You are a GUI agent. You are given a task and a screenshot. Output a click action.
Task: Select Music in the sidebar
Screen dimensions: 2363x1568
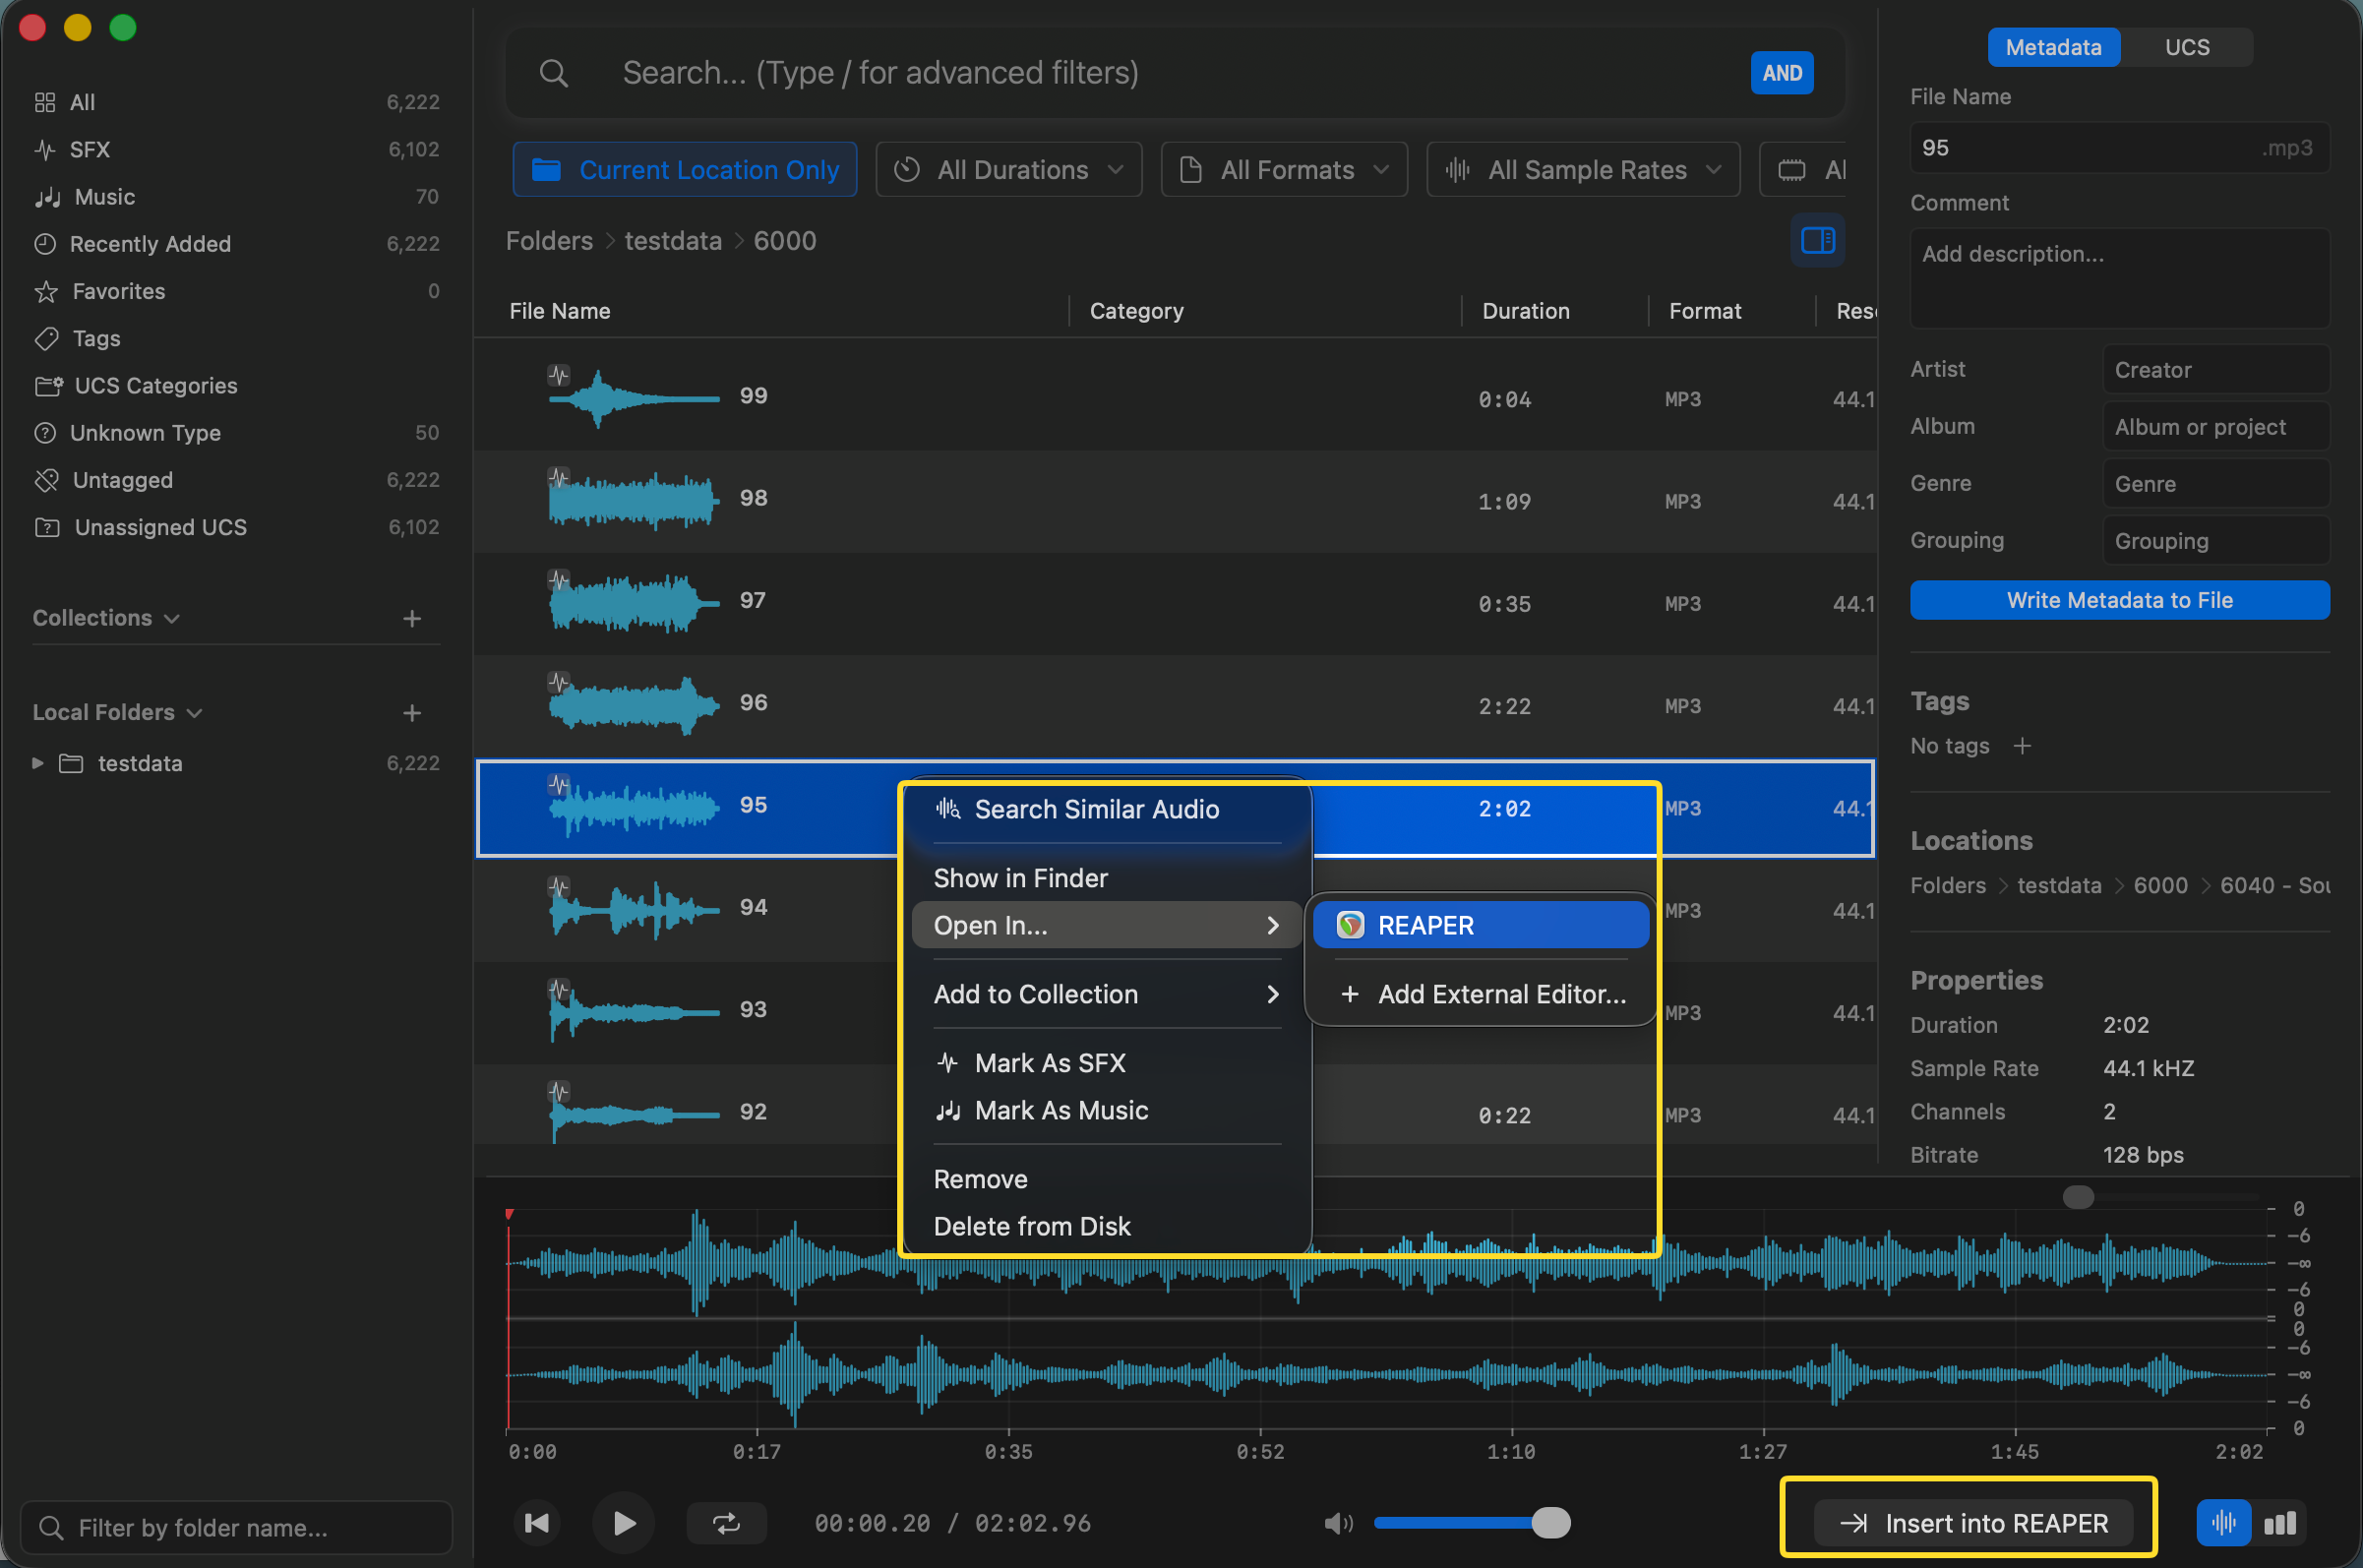click(x=236, y=197)
